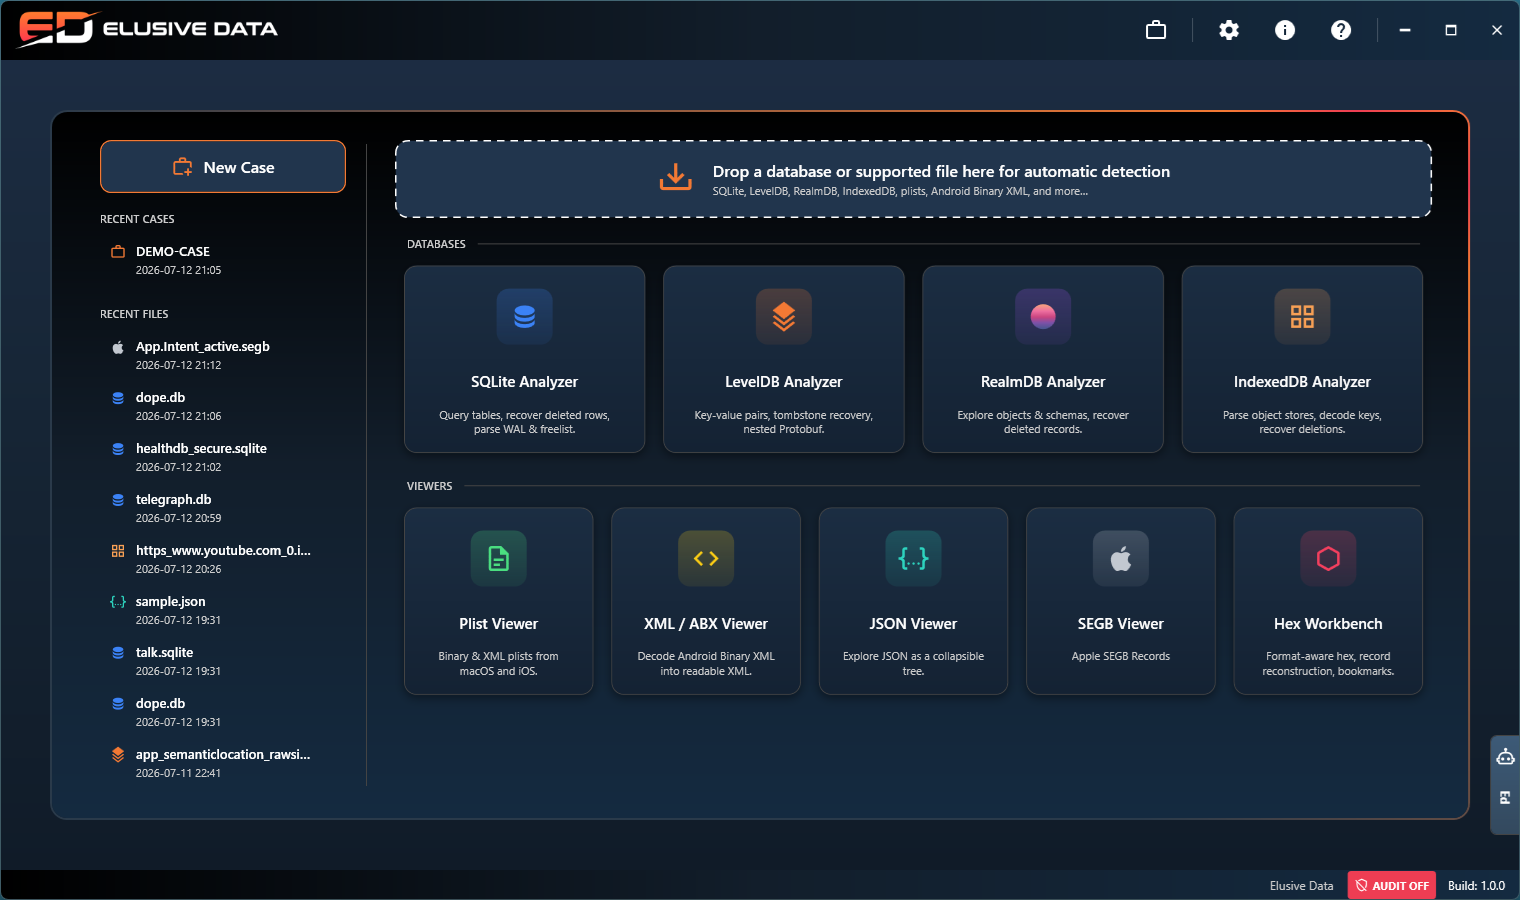Click braces icon beside sample.json
1520x900 pixels.
pyautogui.click(x=118, y=602)
